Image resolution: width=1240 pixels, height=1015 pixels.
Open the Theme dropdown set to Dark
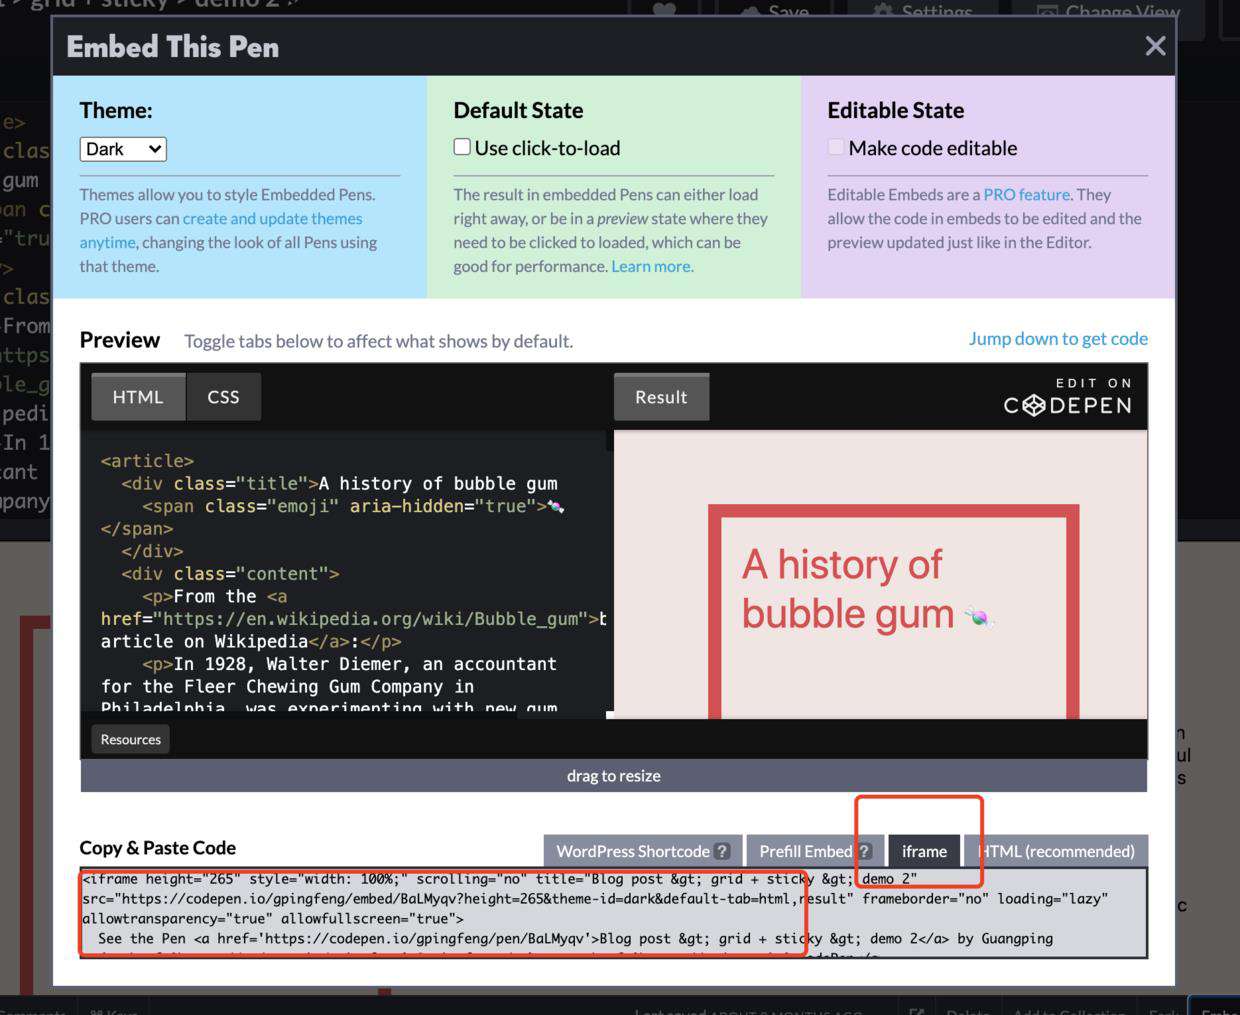coord(123,149)
